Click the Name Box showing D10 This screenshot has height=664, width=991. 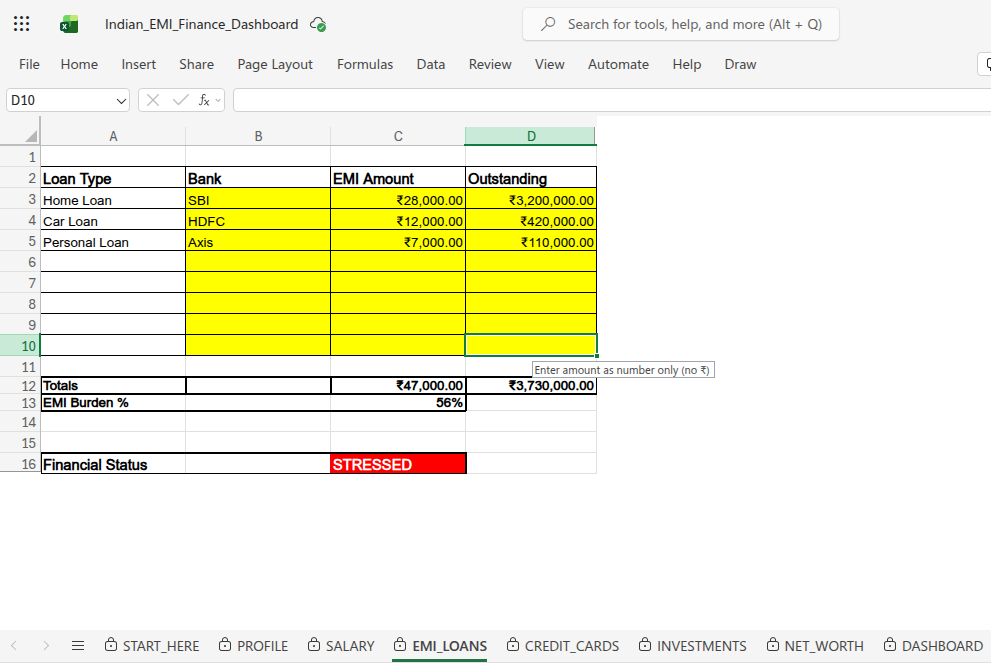[x=68, y=100]
